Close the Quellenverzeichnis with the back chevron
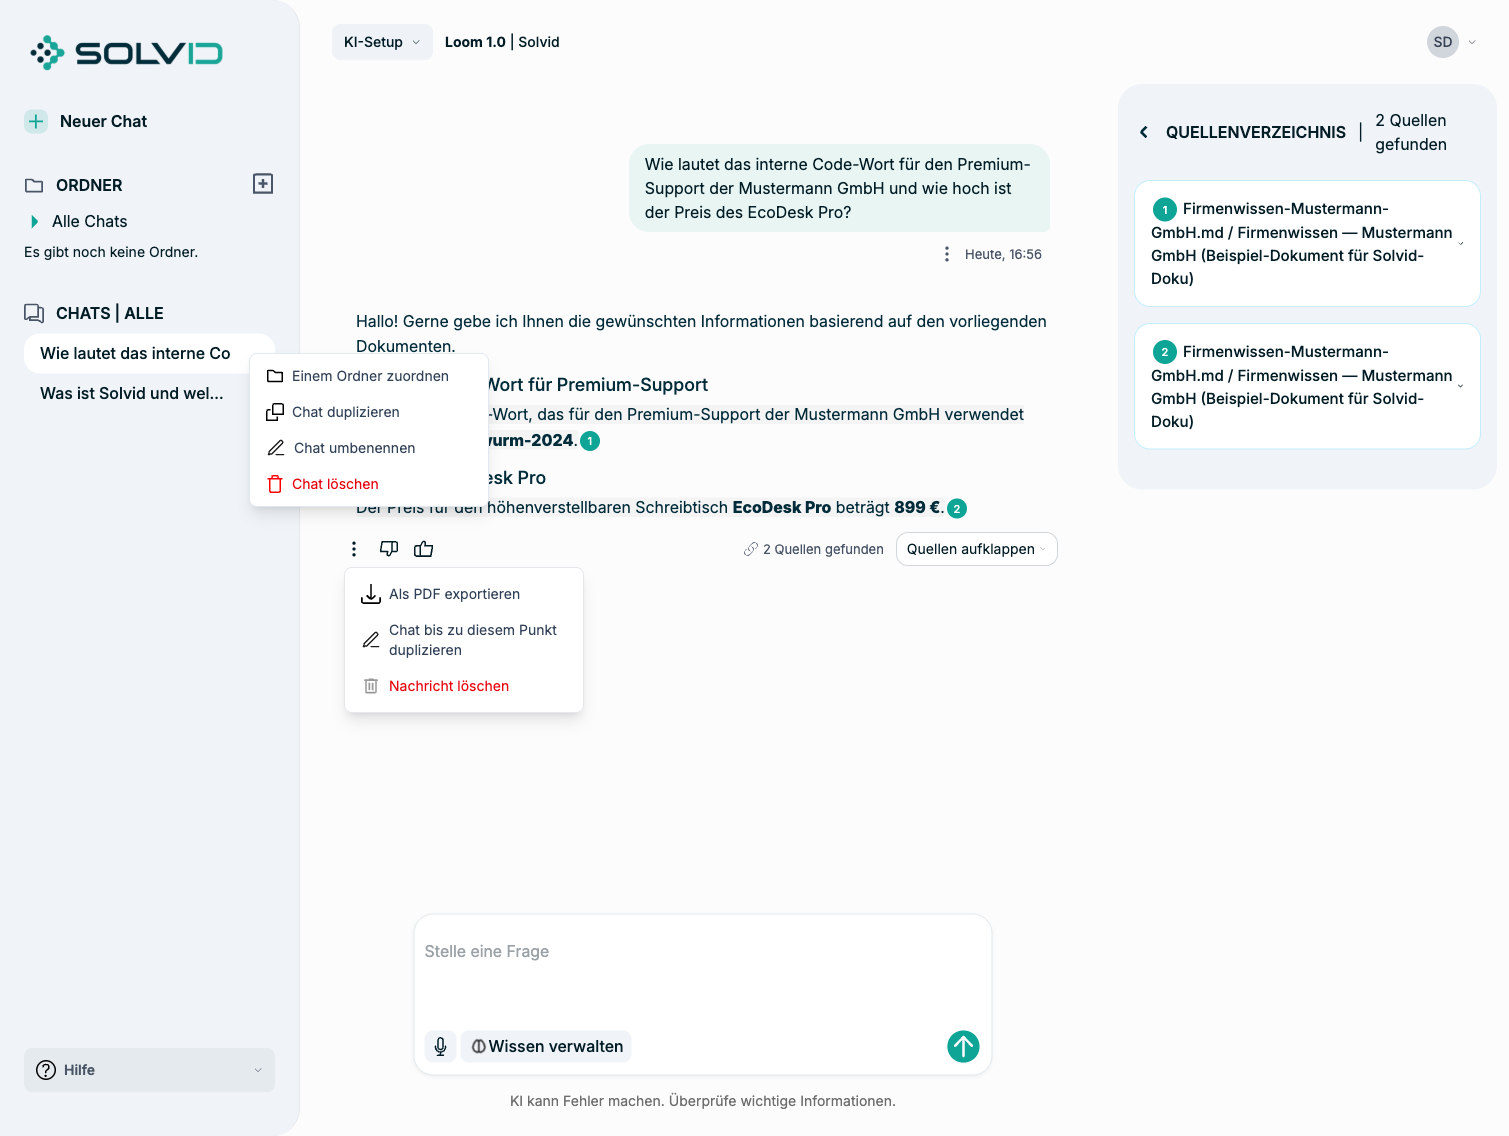Viewport: 1509px width, 1136px height. 1144,132
